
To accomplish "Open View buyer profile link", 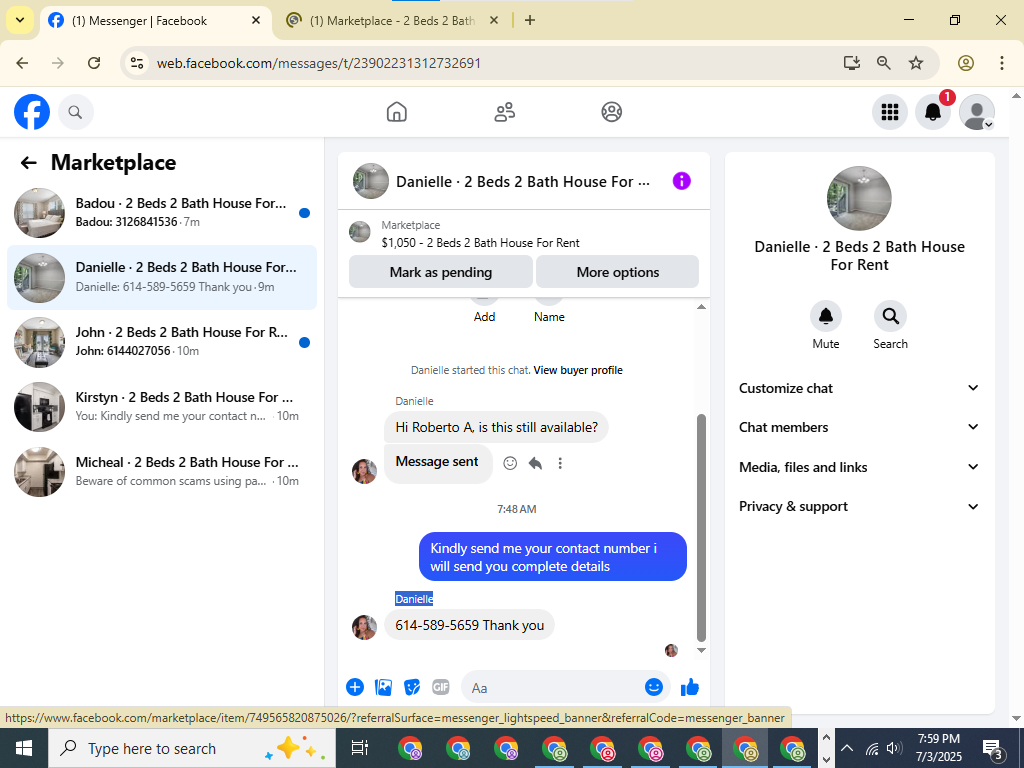I will 578,370.
